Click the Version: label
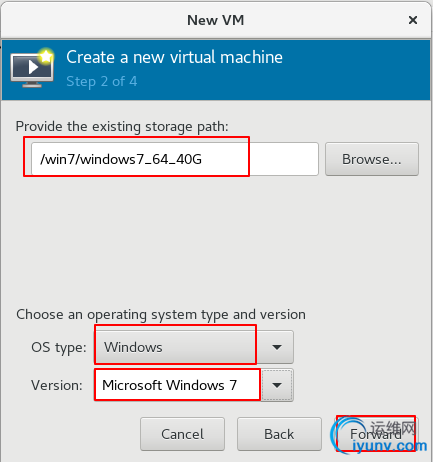Image resolution: width=433 pixels, height=462 pixels. [57, 385]
